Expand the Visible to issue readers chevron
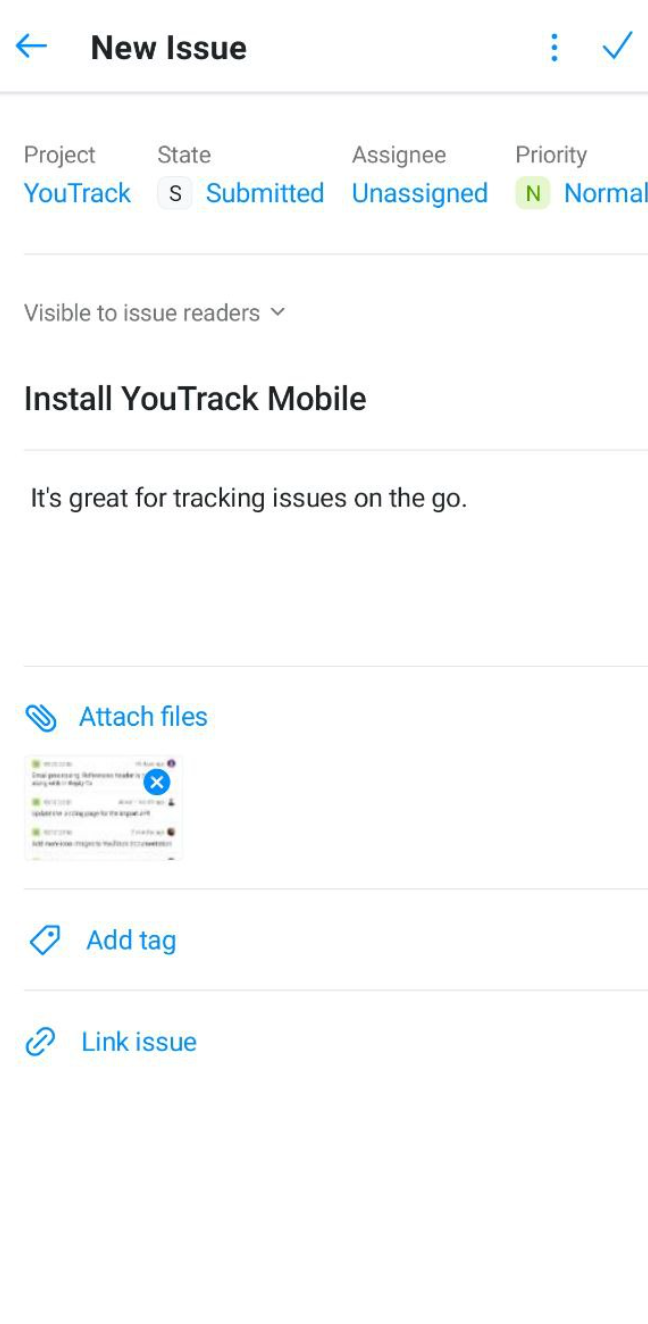648x1324 pixels. tap(277, 312)
